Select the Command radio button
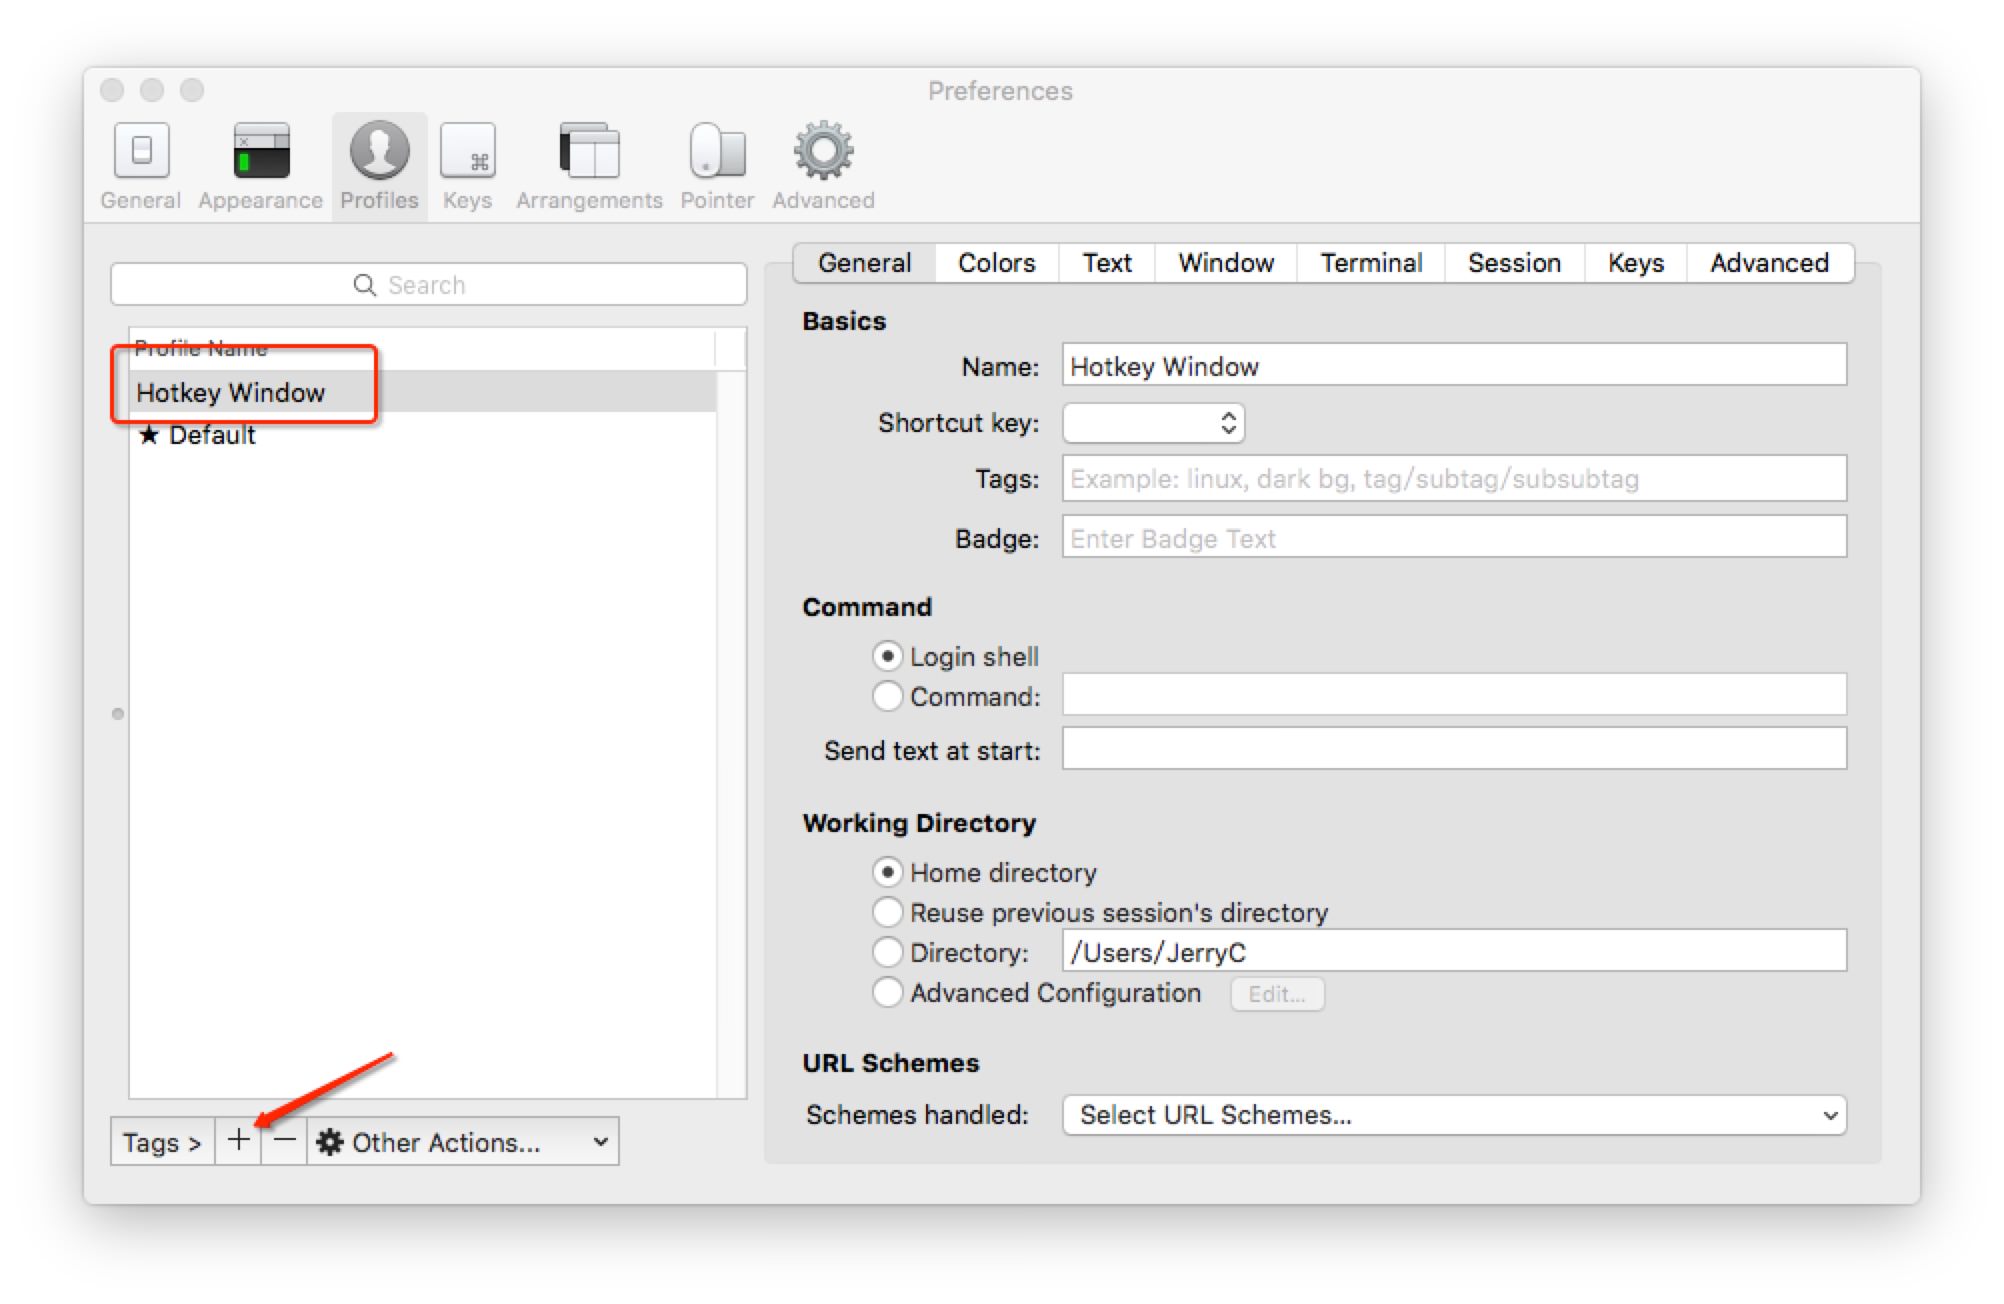 (x=887, y=696)
